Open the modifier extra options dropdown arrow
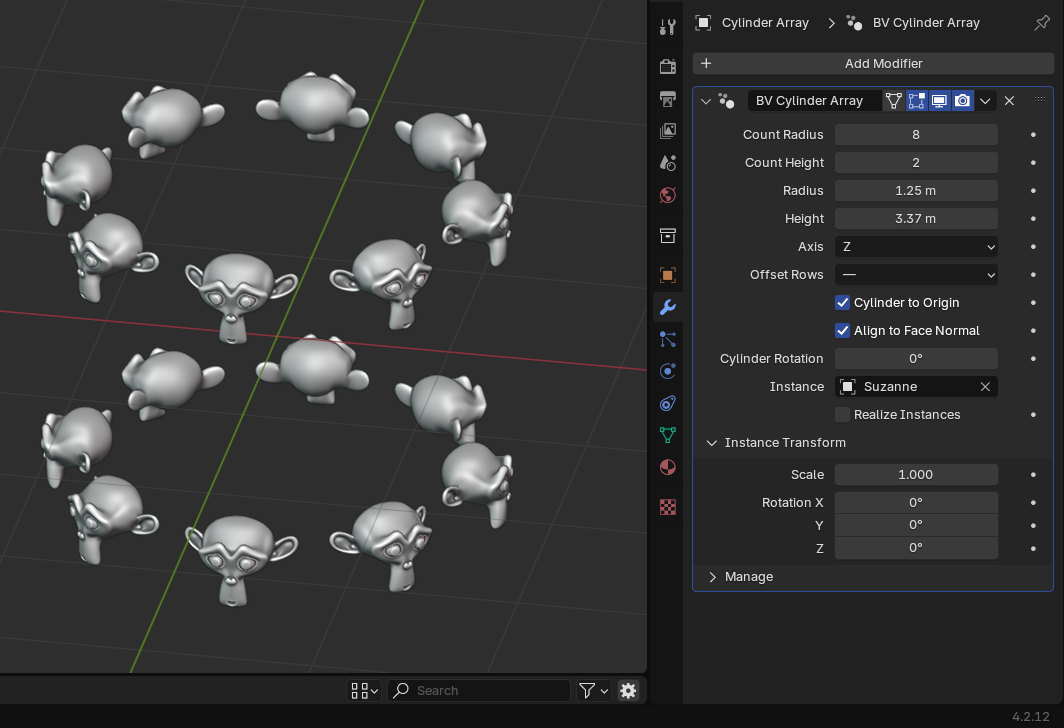The image size is (1064, 728). 985,100
